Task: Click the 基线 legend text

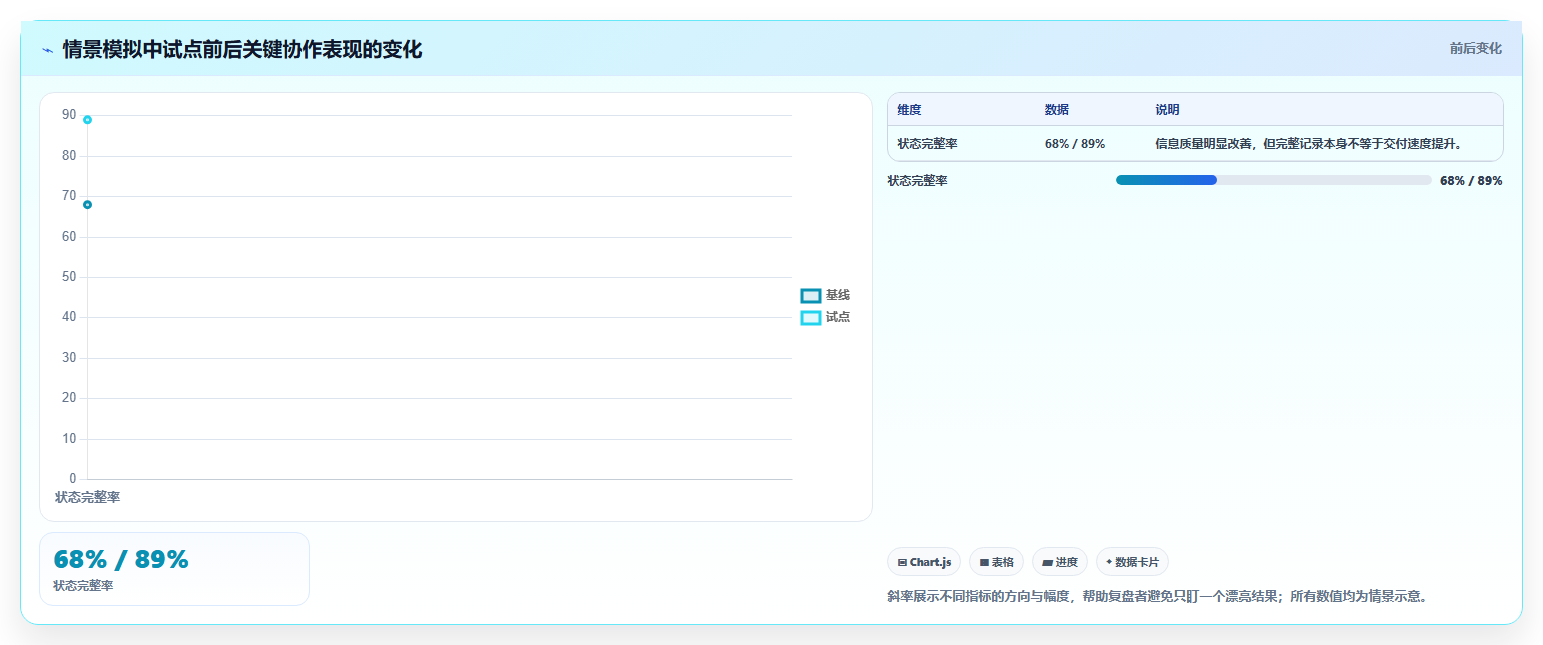Action: tap(838, 295)
